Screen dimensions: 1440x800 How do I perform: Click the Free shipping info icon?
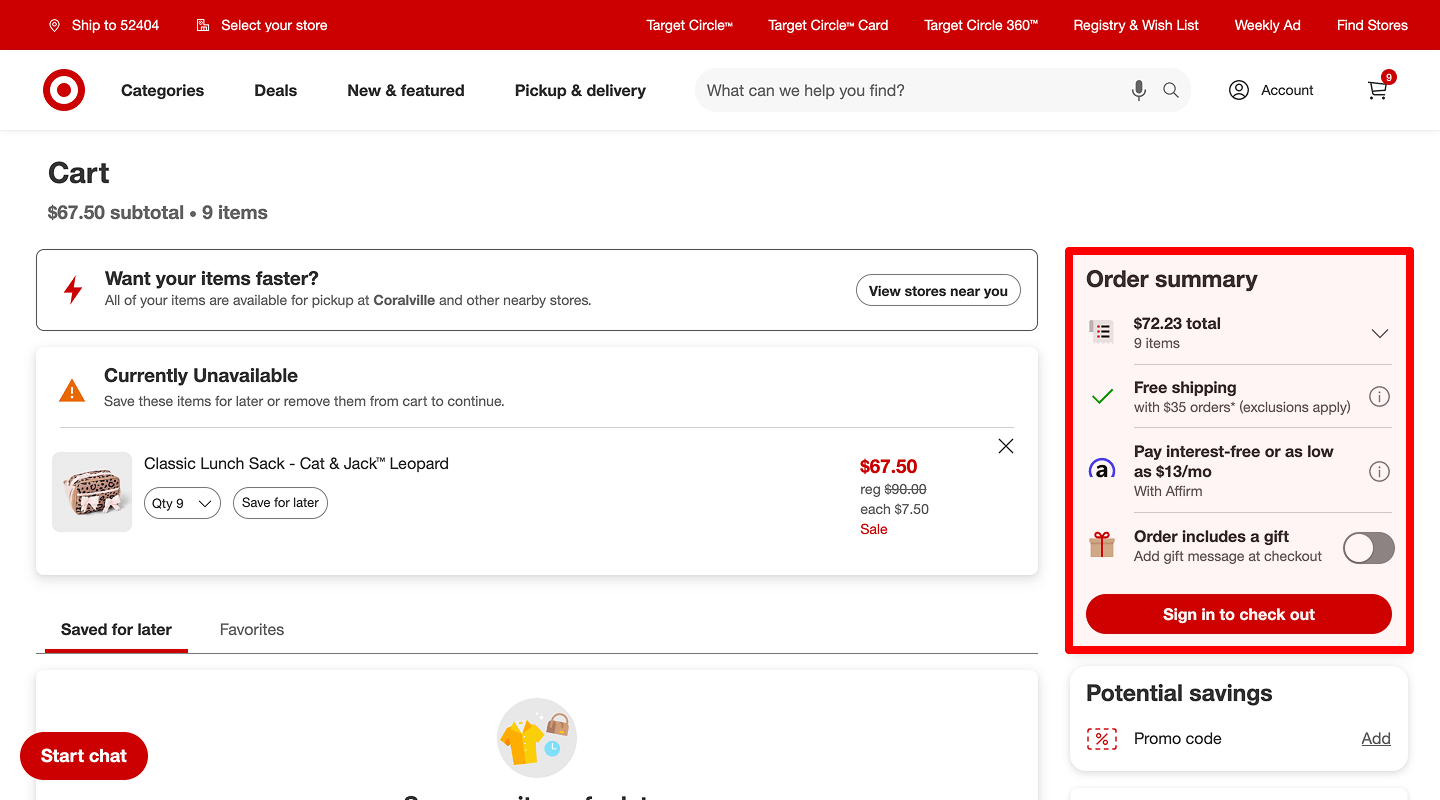[x=1379, y=397]
